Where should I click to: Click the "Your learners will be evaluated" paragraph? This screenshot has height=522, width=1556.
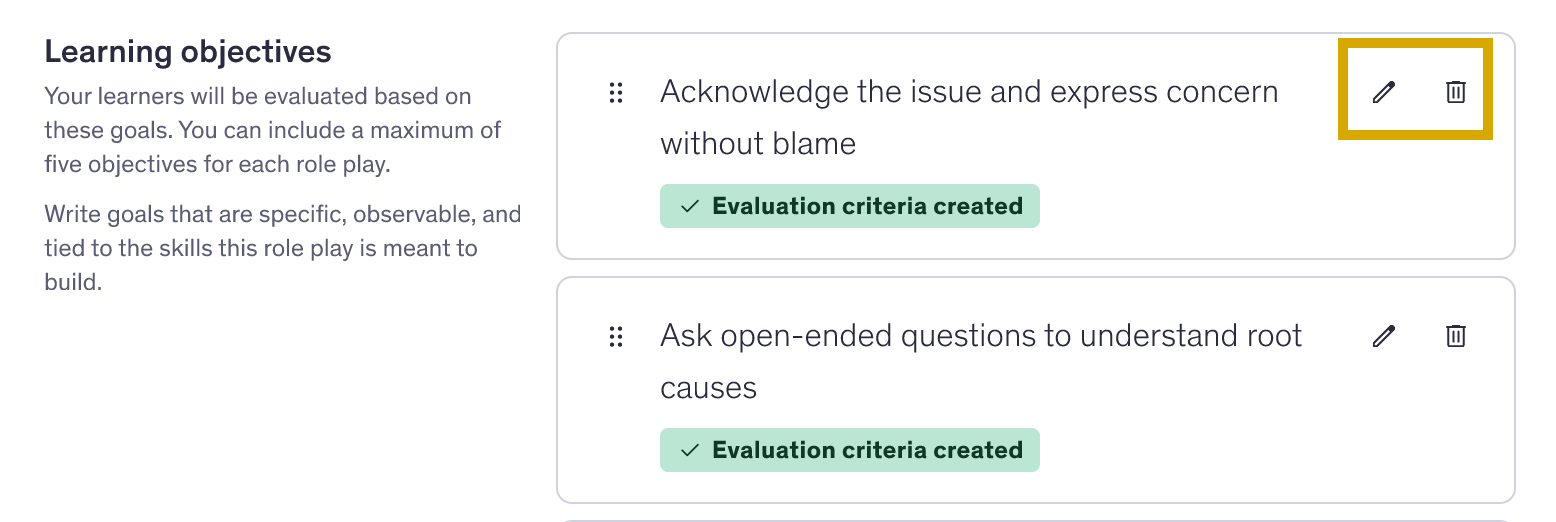[273, 131]
